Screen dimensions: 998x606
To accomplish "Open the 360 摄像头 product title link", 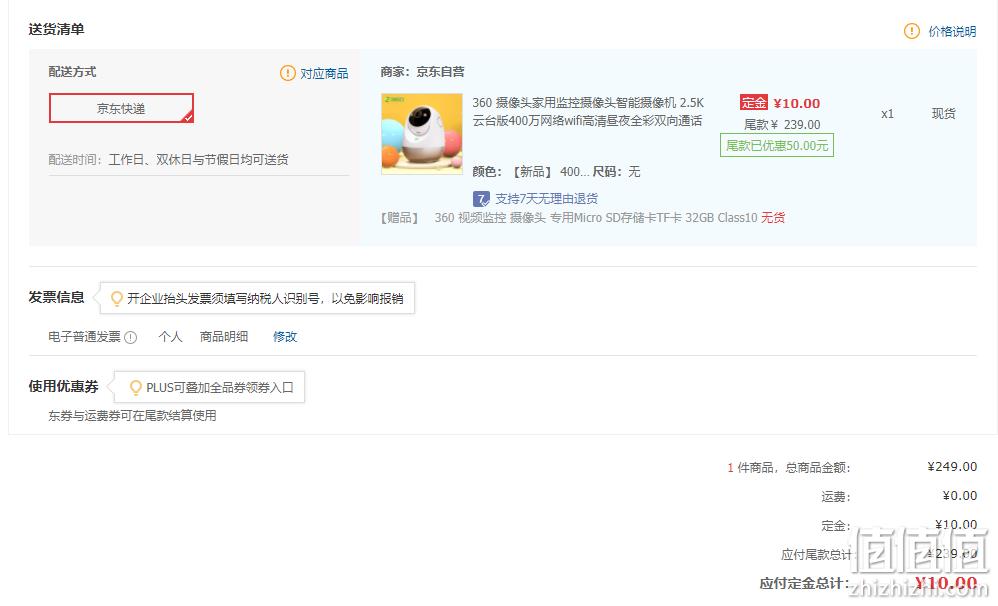I will [x=587, y=111].
